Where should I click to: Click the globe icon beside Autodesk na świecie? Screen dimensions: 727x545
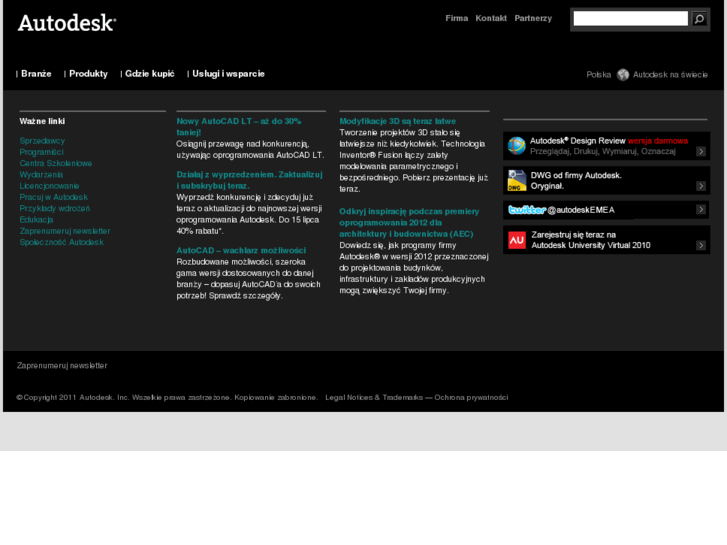pyautogui.click(x=623, y=75)
